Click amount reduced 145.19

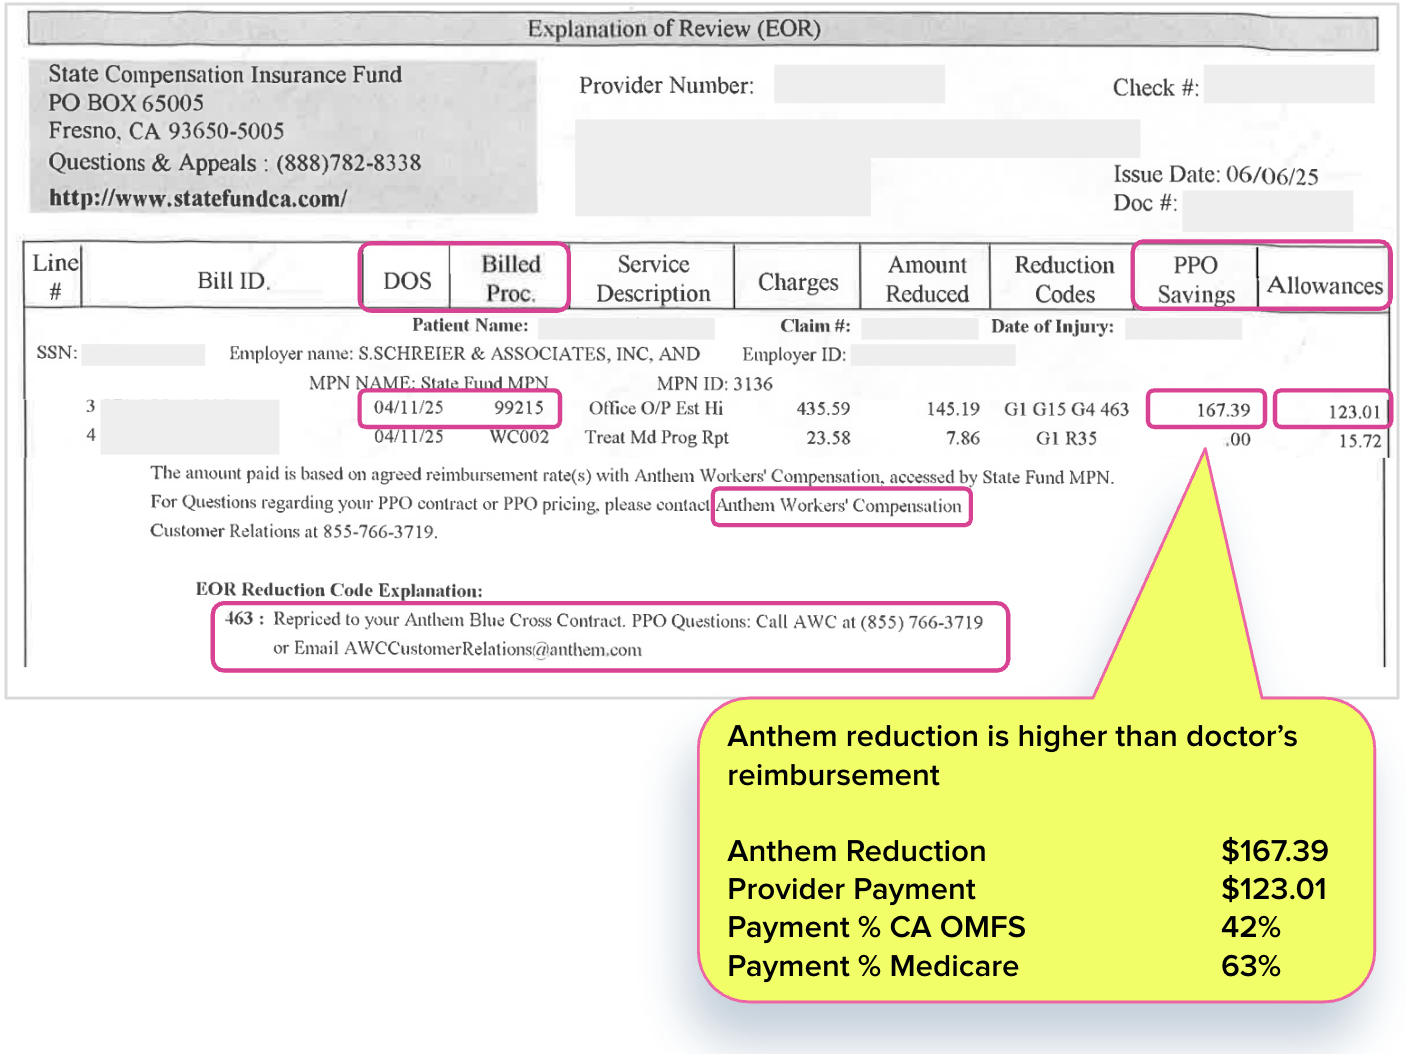click(953, 409)
